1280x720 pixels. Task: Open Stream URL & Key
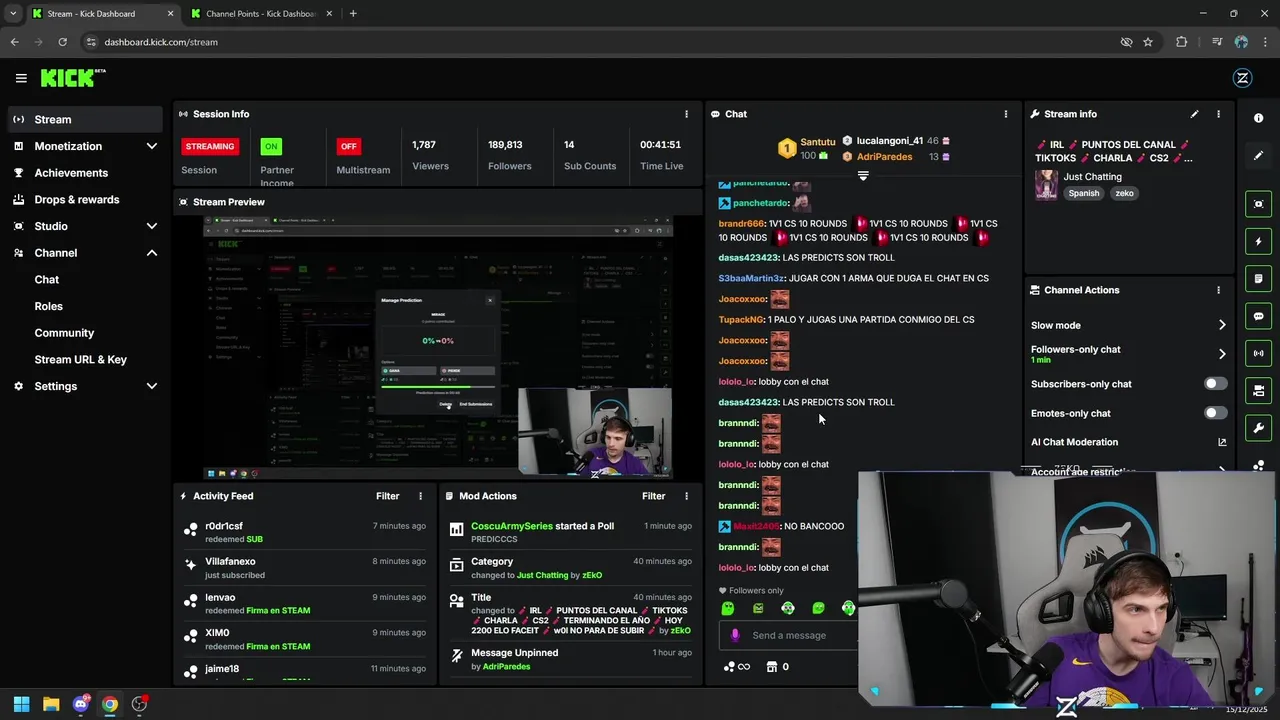click(81, 359)
